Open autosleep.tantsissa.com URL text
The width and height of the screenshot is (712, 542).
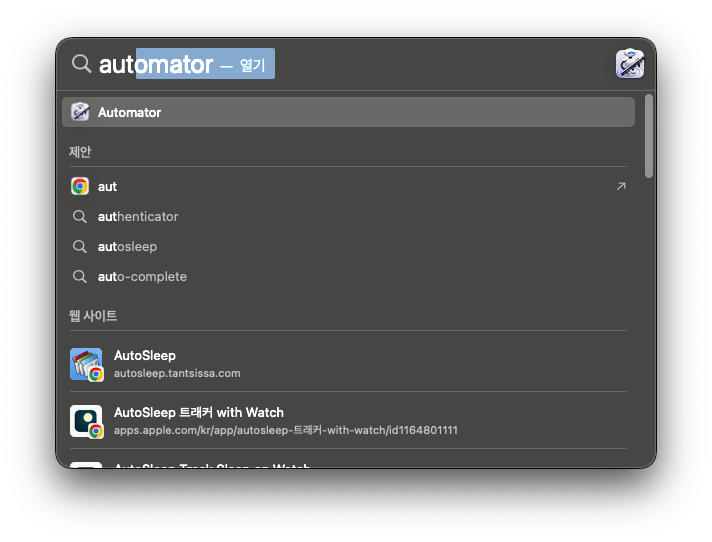[x=177, y=373]
